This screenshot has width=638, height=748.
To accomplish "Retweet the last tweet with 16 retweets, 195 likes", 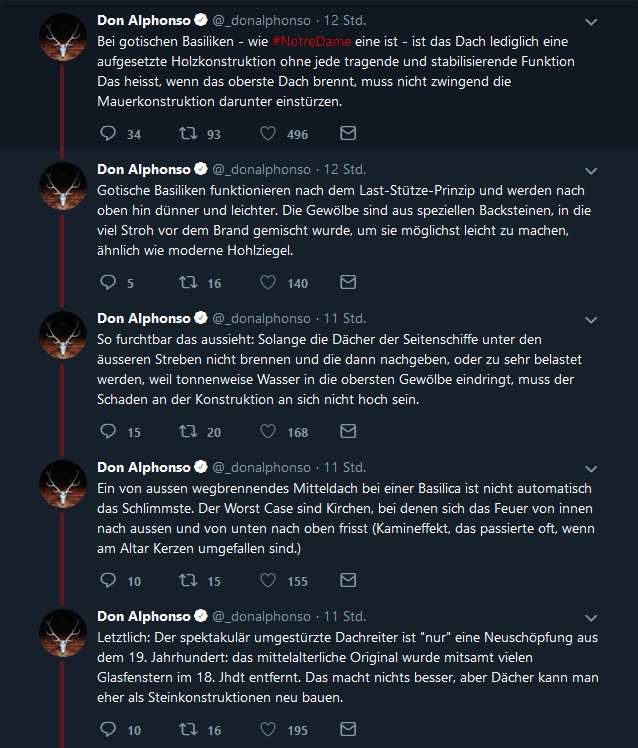I will (x=188, y=729).
